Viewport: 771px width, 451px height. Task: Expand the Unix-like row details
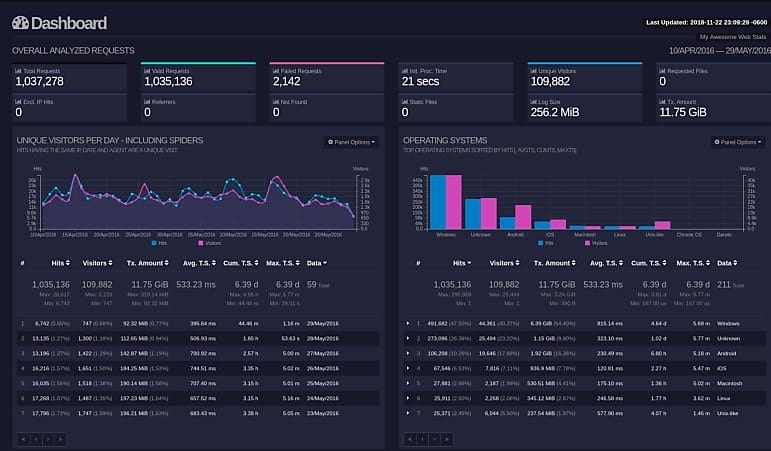[x=408, y=413]
